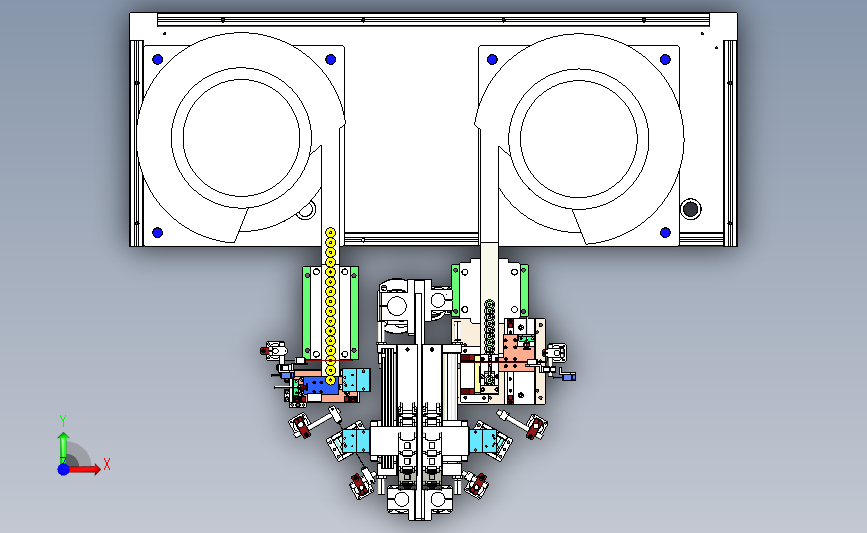
Task: Click the blue Z axis ball of the triad
Action: [x=63, y=469]
